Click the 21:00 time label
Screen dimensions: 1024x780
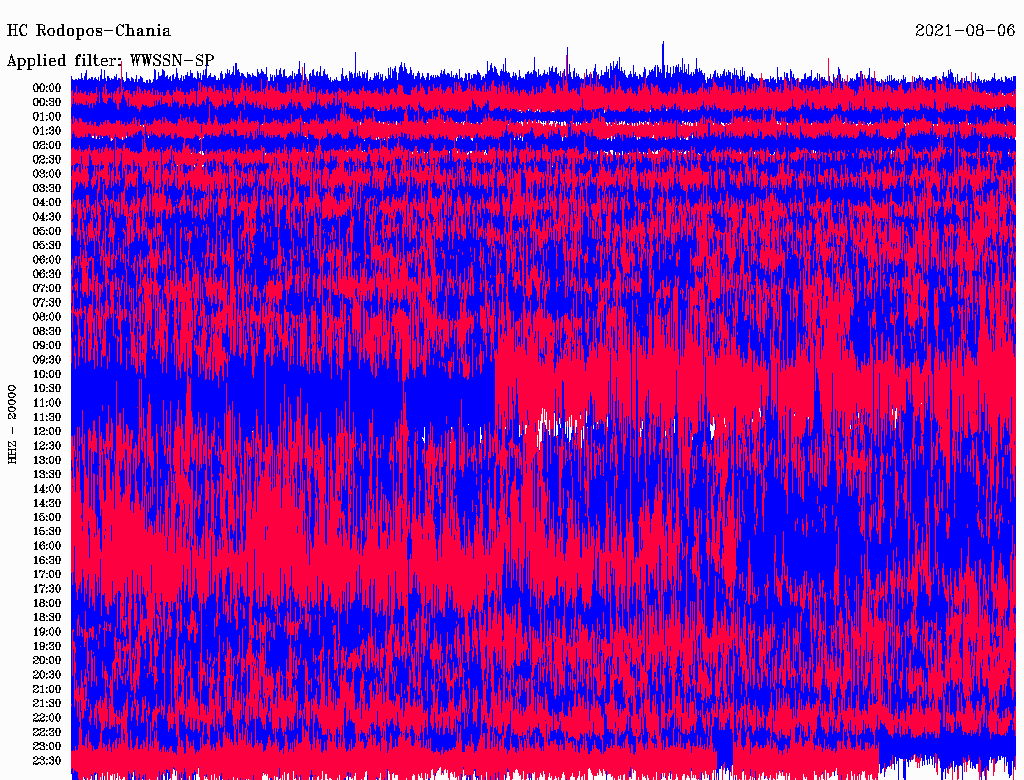pos(47,689)
